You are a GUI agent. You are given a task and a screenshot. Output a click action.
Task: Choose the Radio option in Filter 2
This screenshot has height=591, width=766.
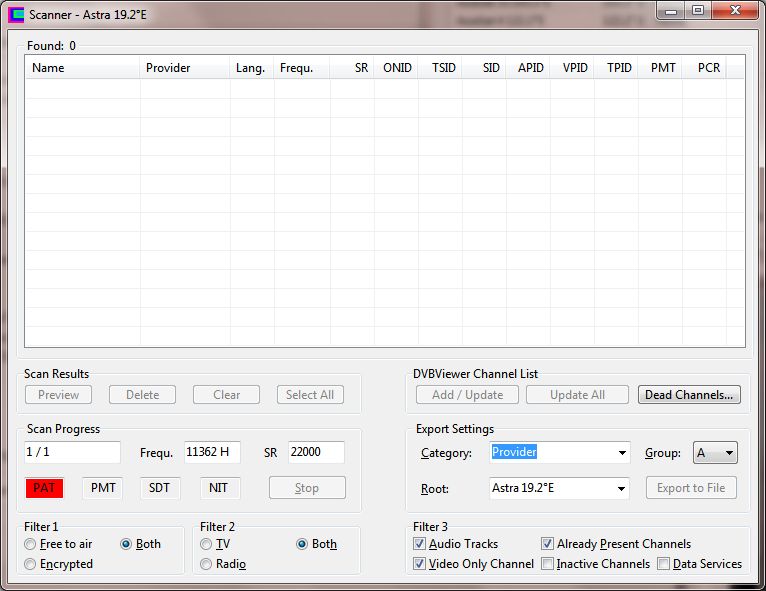click(x=207, y=564)
